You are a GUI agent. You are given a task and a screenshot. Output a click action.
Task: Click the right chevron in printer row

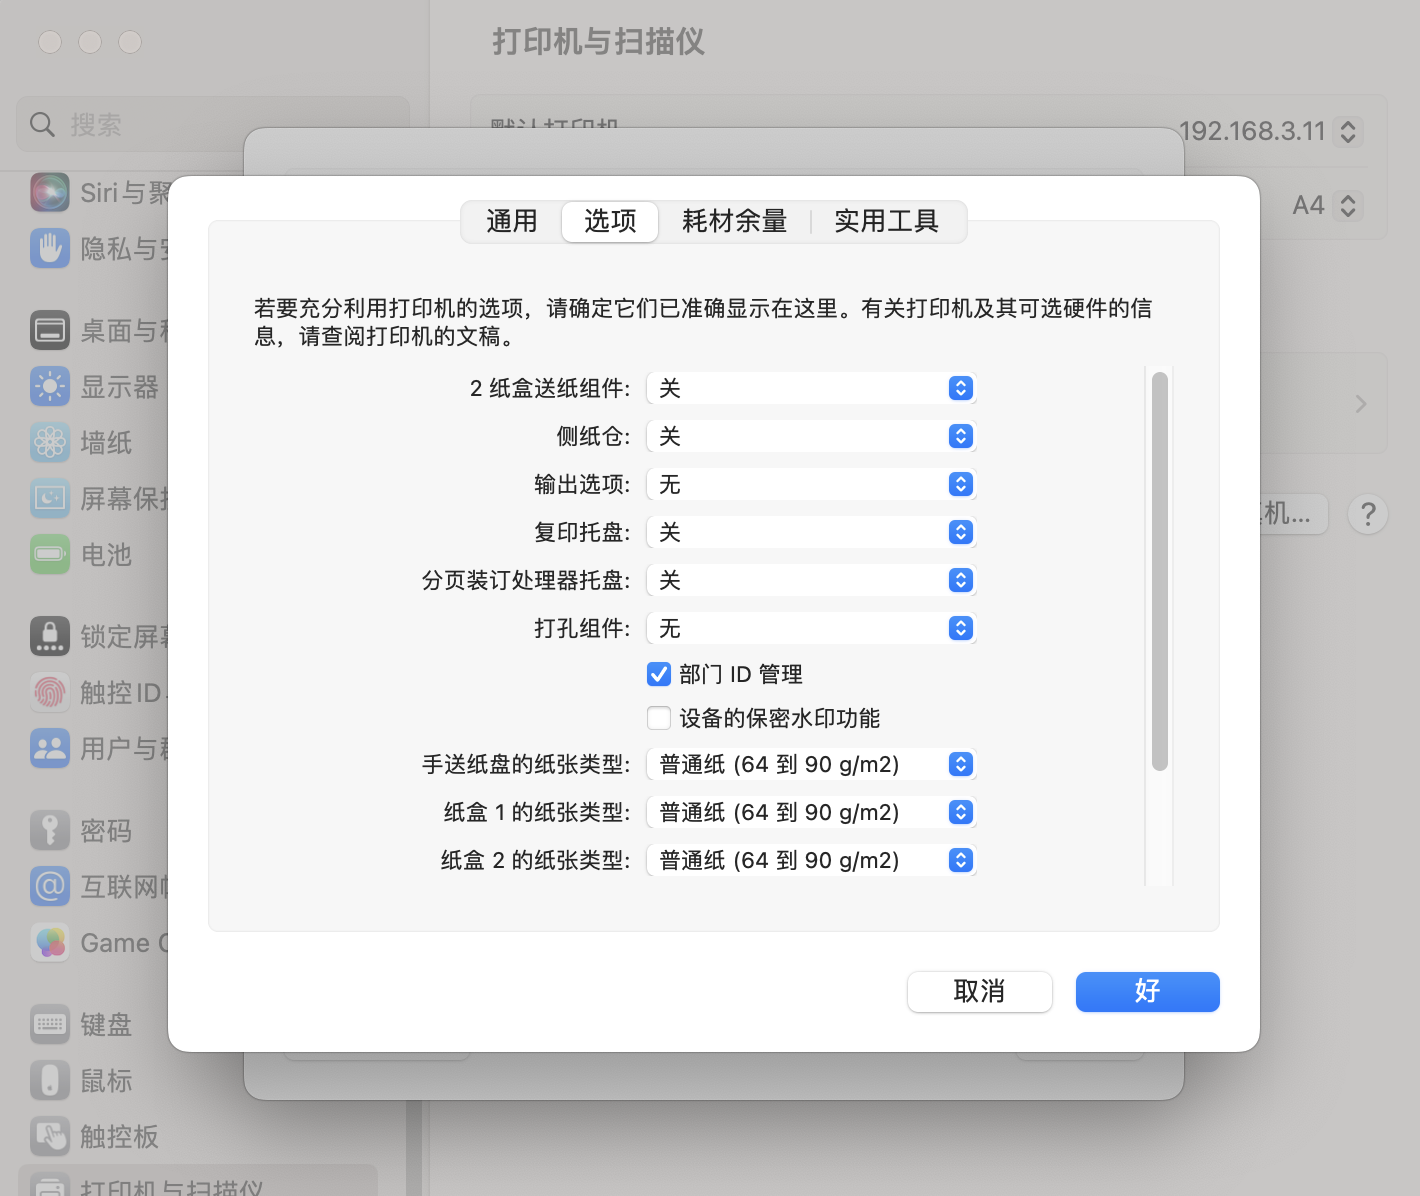click(x=1360, y=404)
